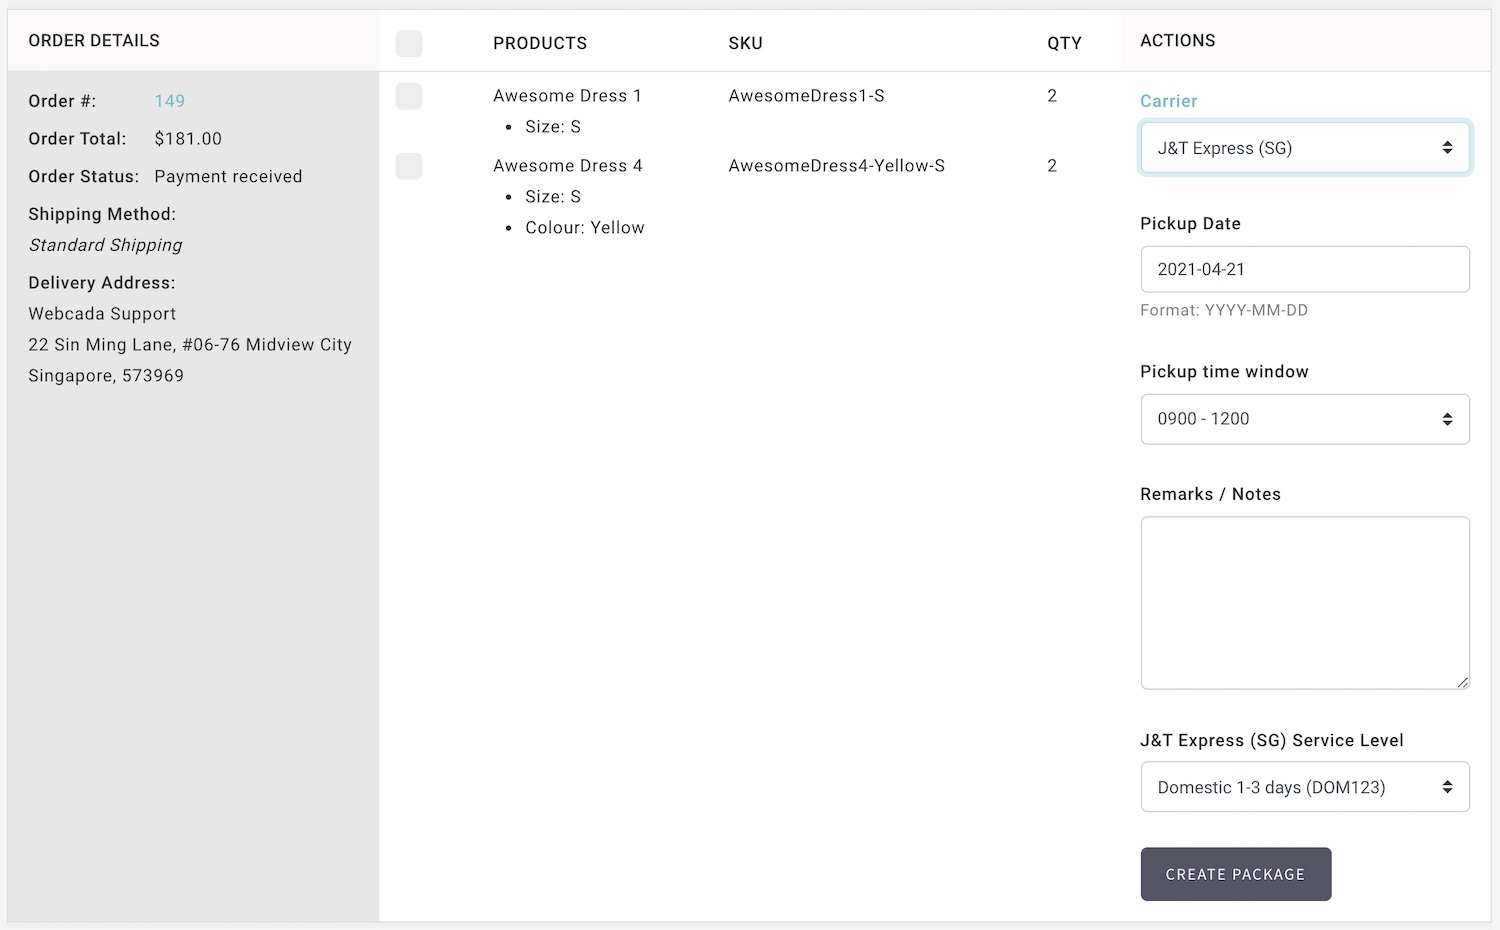Viewport: 1500px width, 930px height.
Task: Check the Awesome Dress 4 row checkbox
Action: pos(409,166)
